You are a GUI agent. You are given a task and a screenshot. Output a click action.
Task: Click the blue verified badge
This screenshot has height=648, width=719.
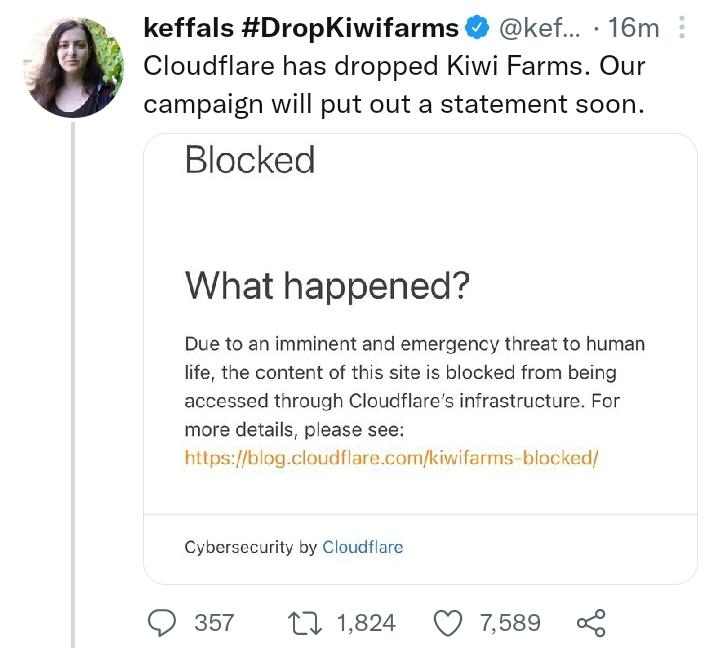coord(478,27)
